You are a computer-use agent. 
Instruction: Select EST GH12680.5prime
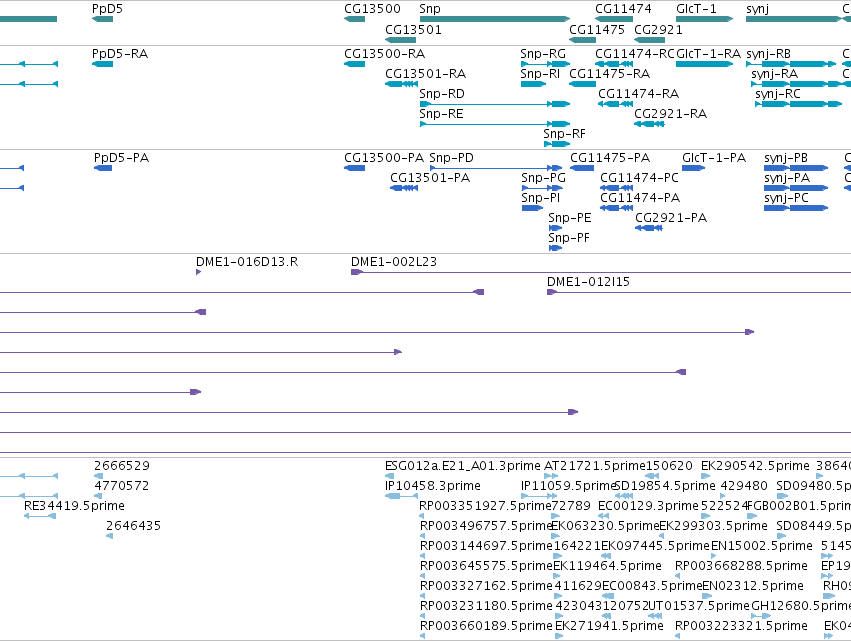click(x=761, y=616)
